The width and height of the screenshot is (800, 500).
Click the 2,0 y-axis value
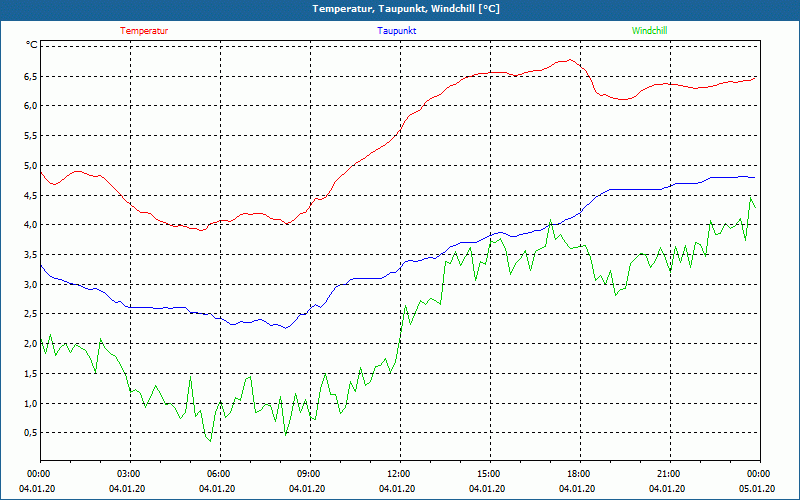coord(30,344)
